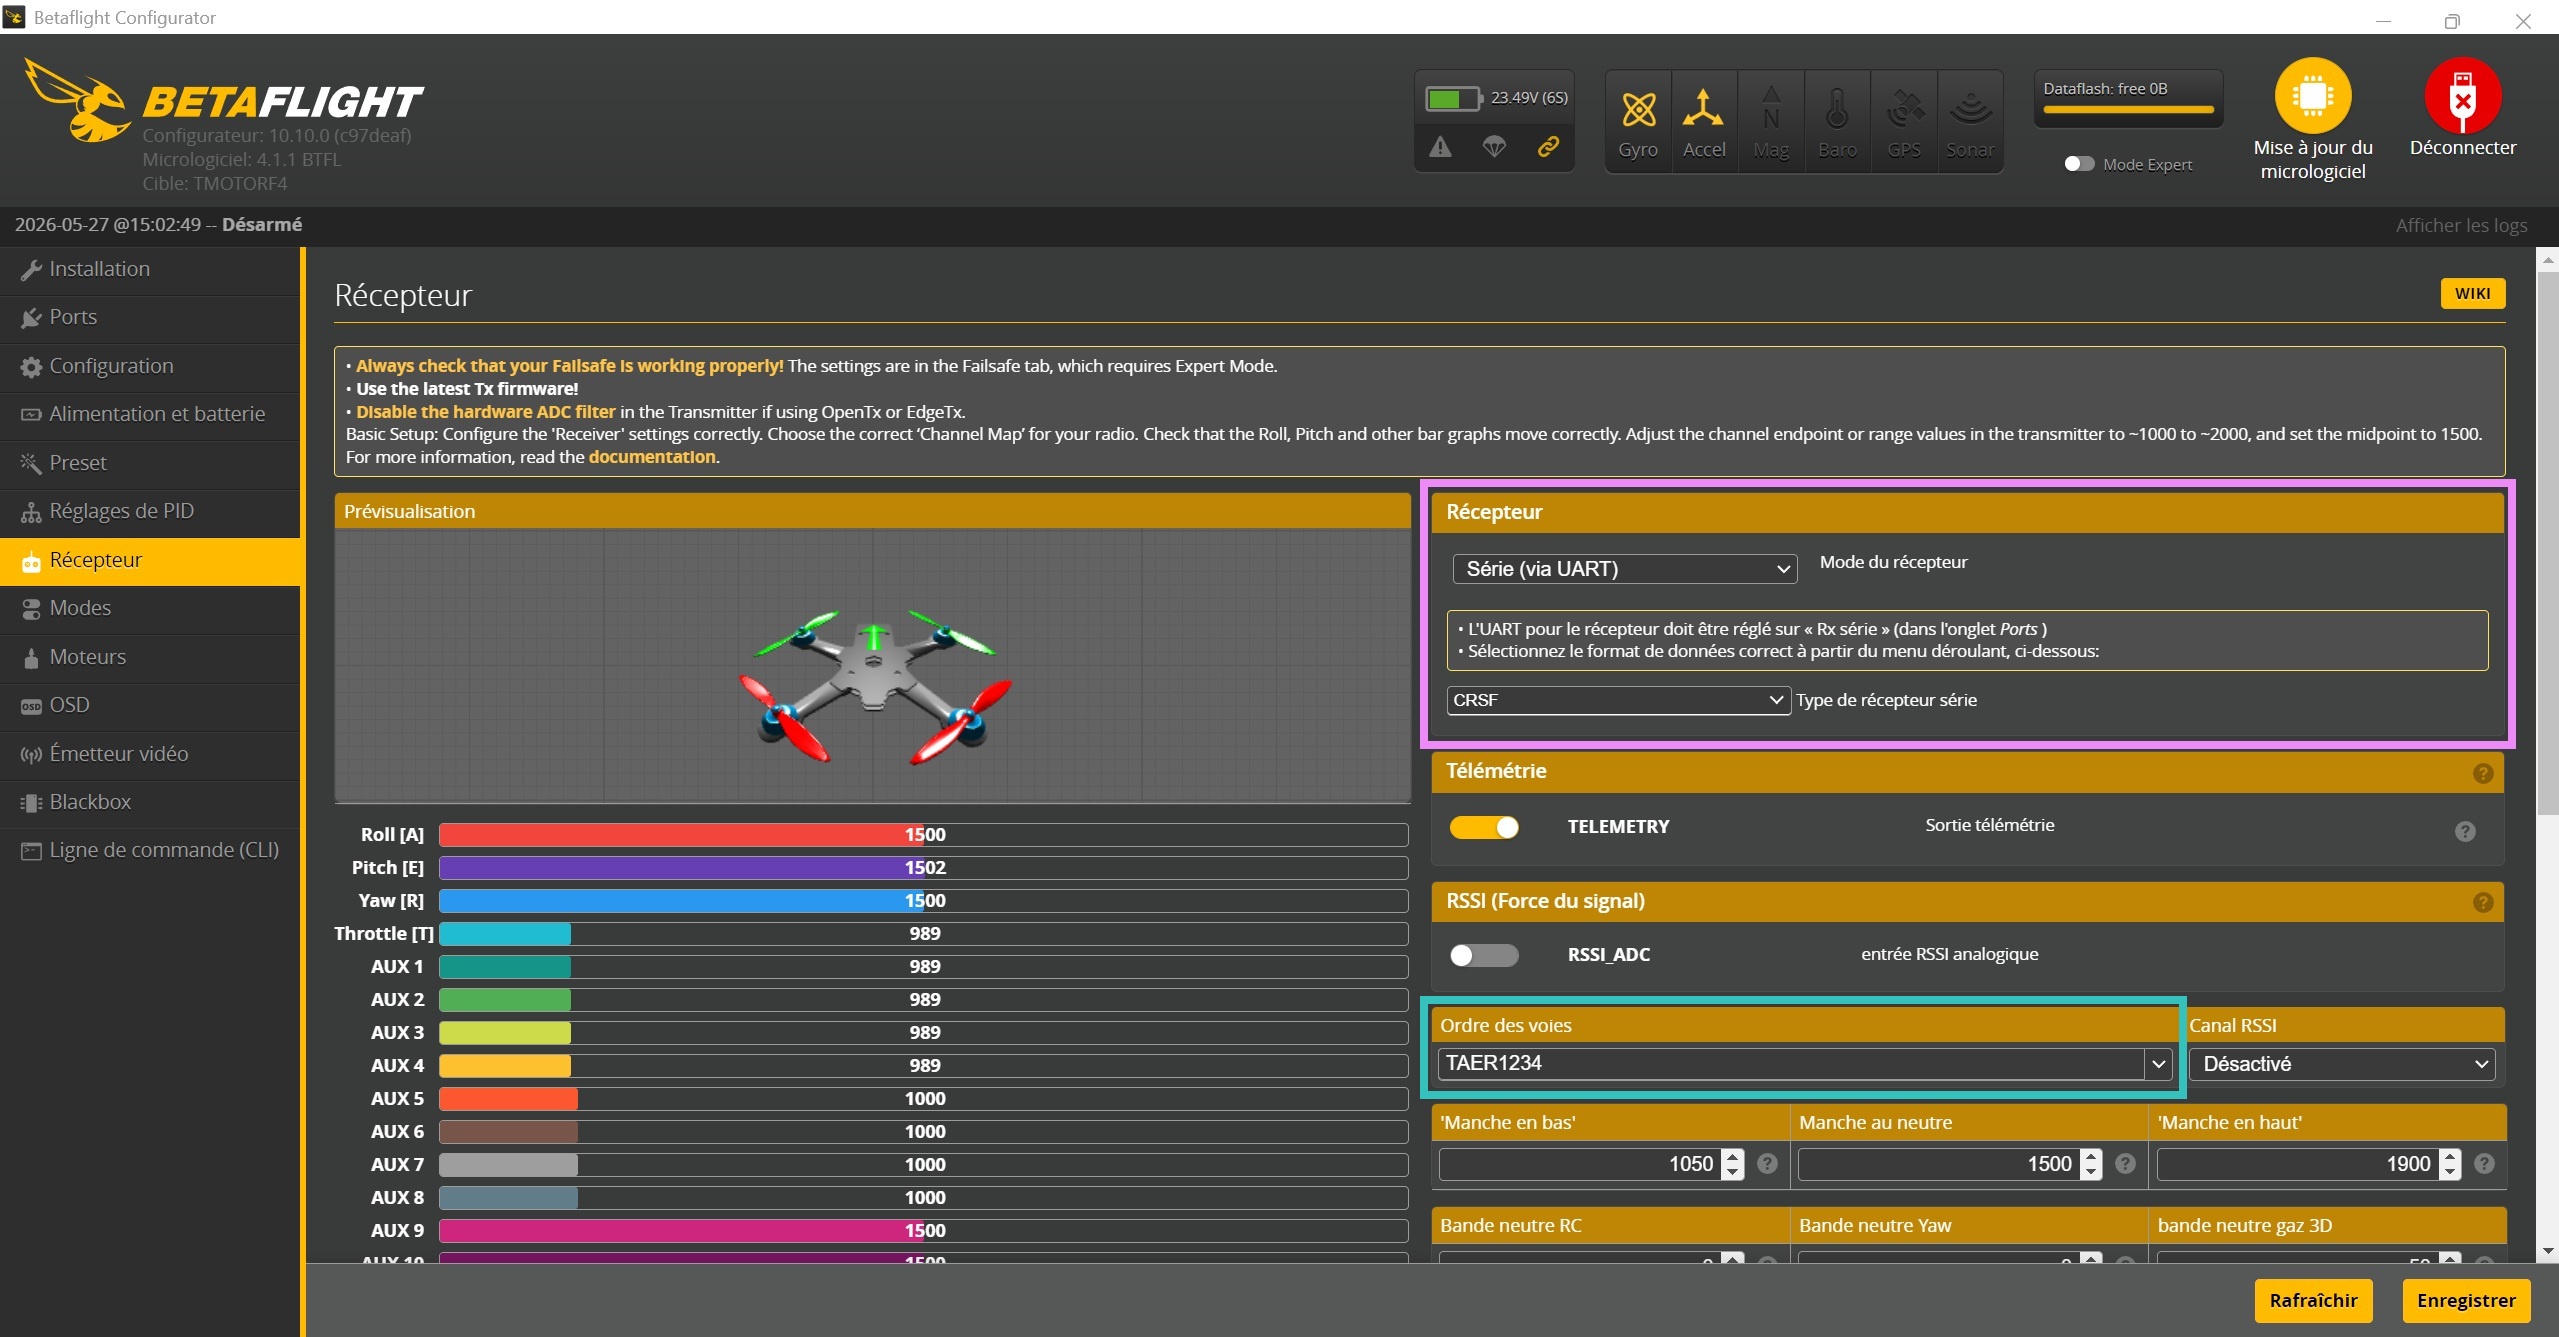
Task: Switch to the Modes tab
Action: 150,608
